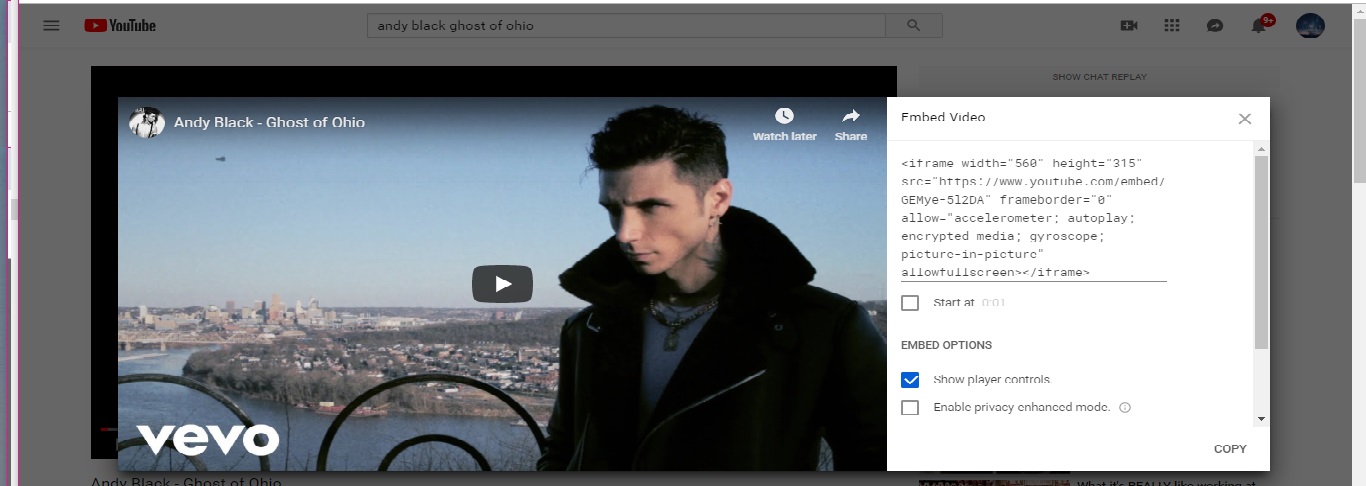Image resolution: width=1366 pixels, height=486 pixels.
Task: Open the YouTube apps grid icon
Action: (x=1172, y=25)
